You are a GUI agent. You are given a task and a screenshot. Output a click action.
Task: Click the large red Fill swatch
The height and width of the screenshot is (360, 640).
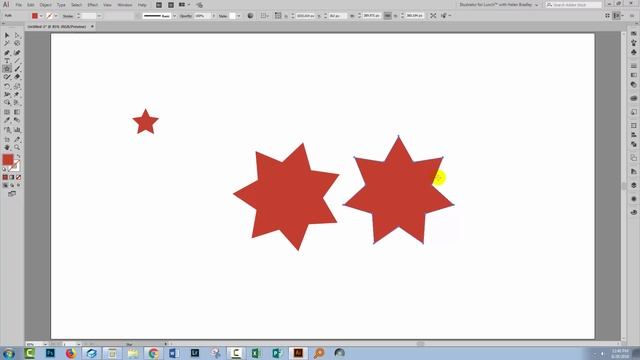[x=8, y=160]
